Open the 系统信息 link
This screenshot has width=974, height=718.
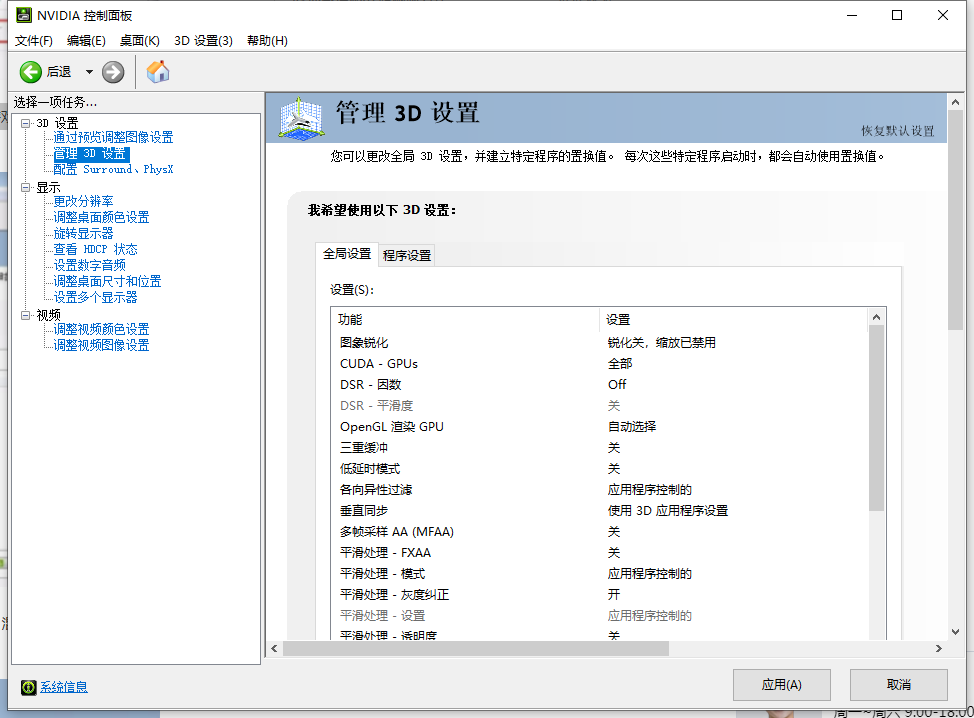pyautogui.click(x=64, y=687)
